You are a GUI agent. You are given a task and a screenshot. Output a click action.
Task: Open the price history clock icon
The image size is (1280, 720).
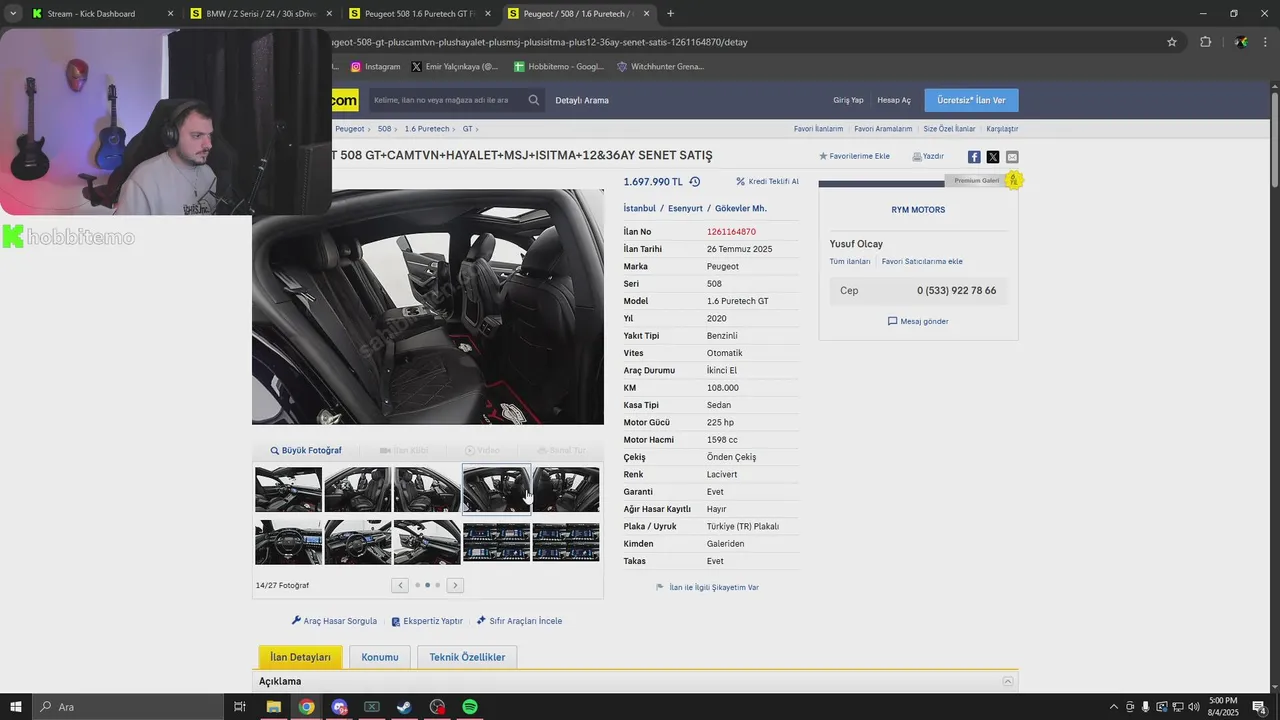point(694,182)
